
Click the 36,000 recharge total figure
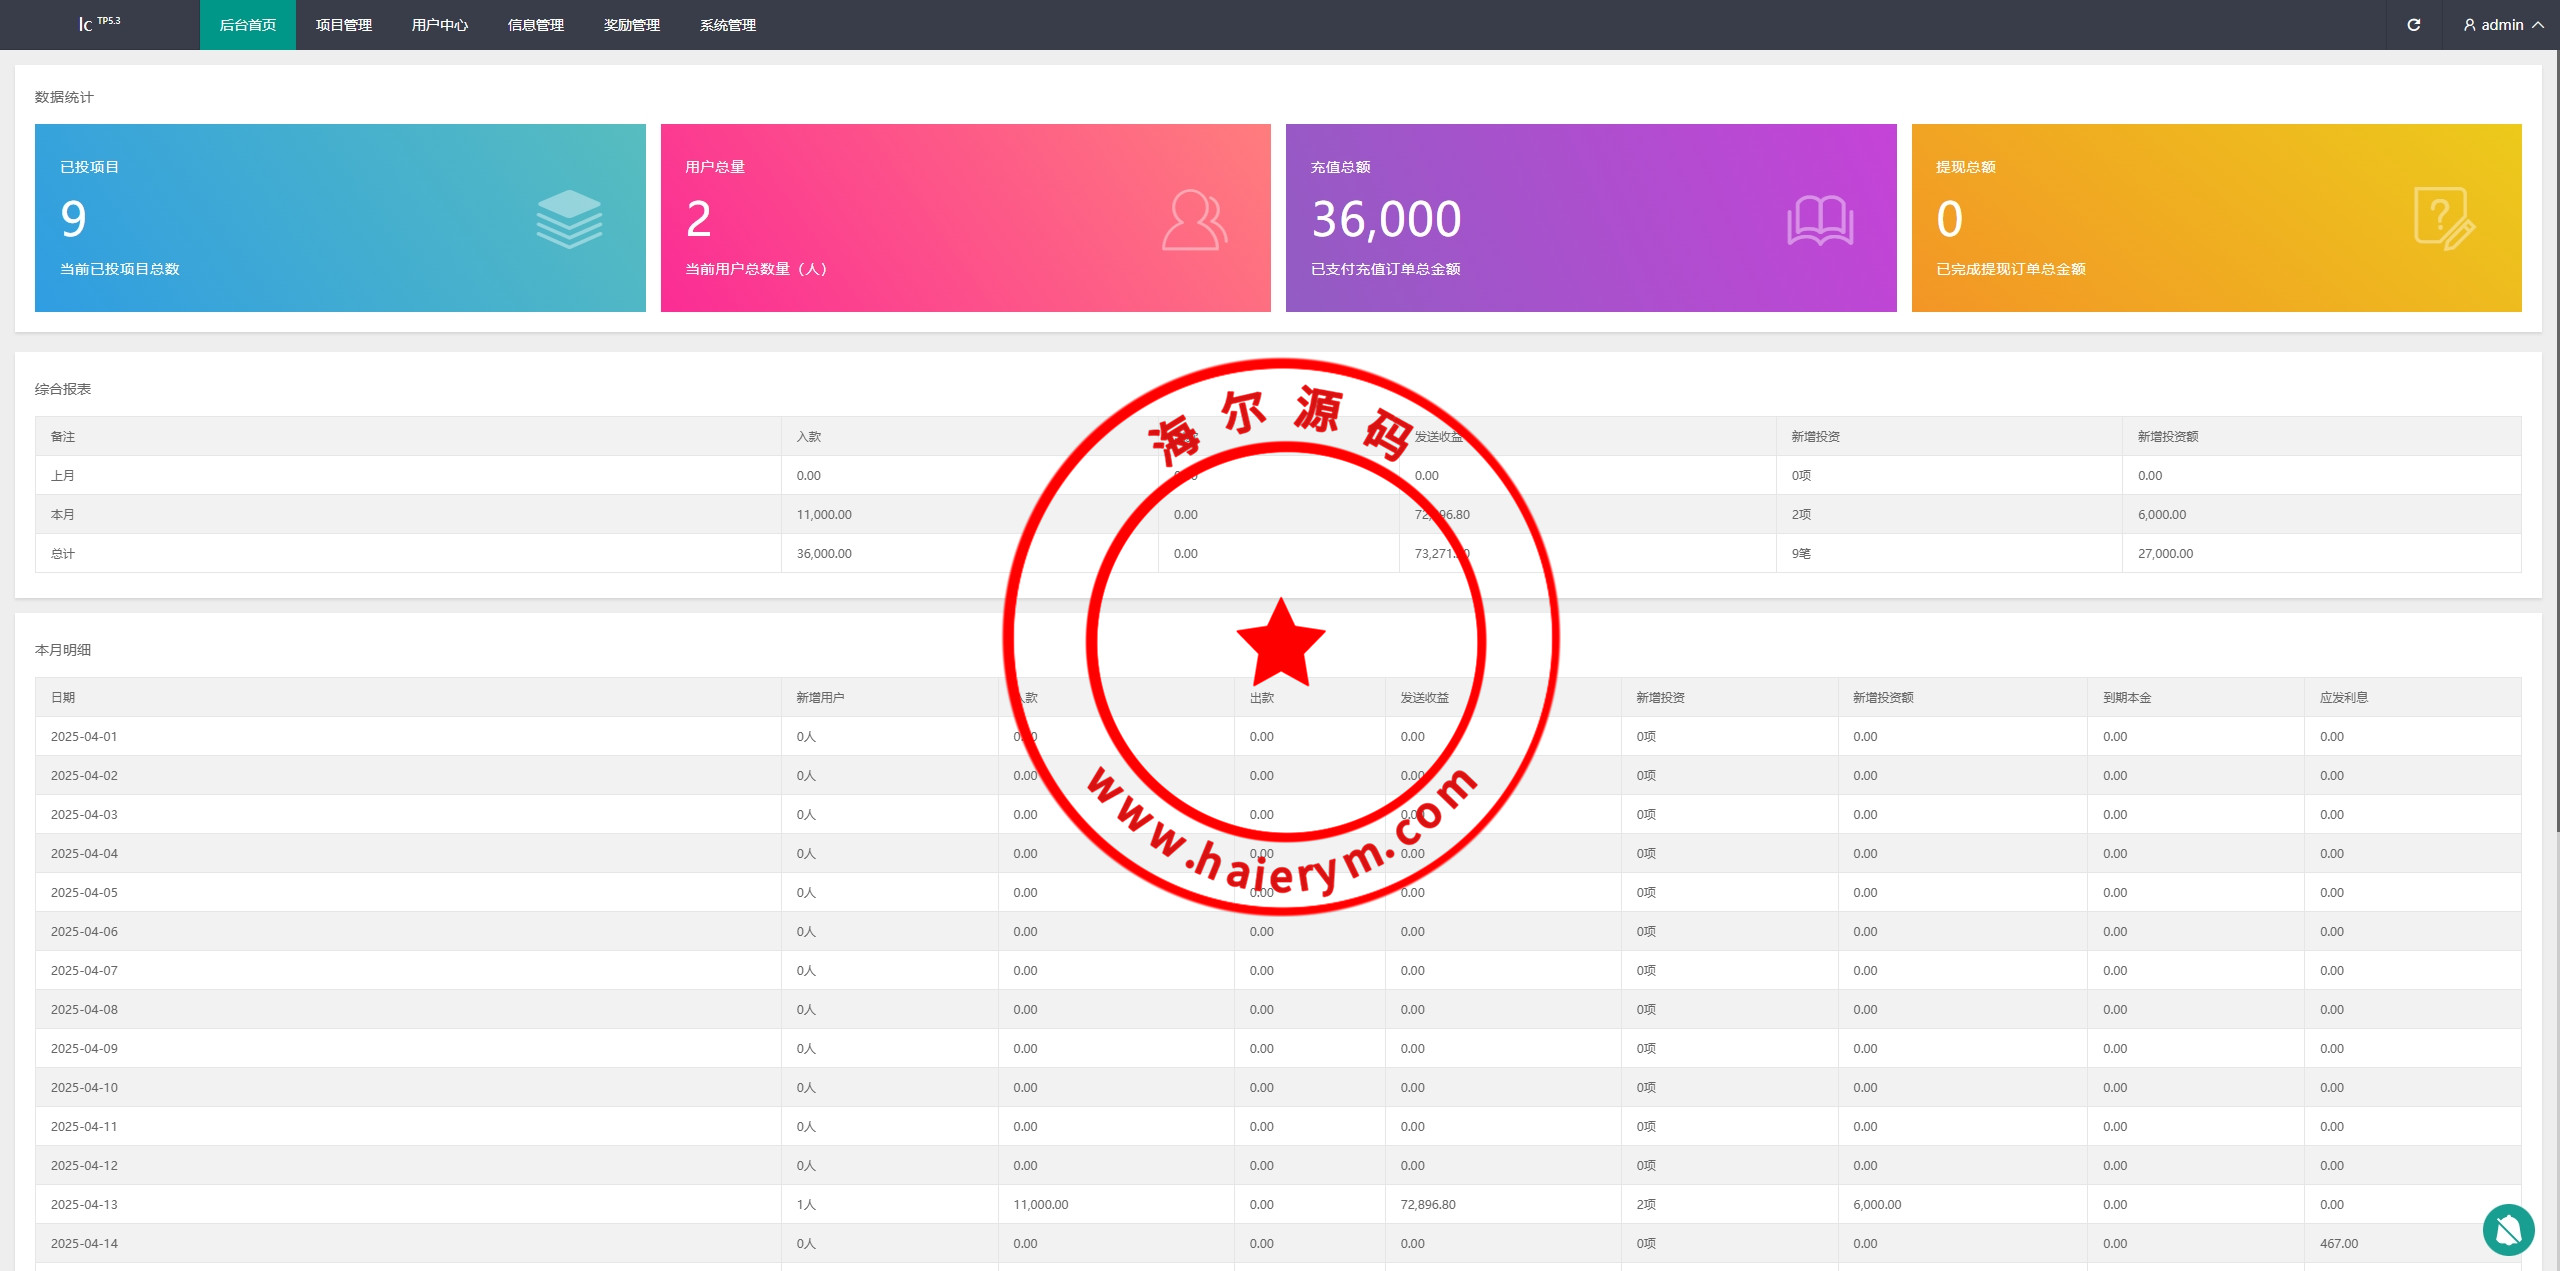(1386, 219)
